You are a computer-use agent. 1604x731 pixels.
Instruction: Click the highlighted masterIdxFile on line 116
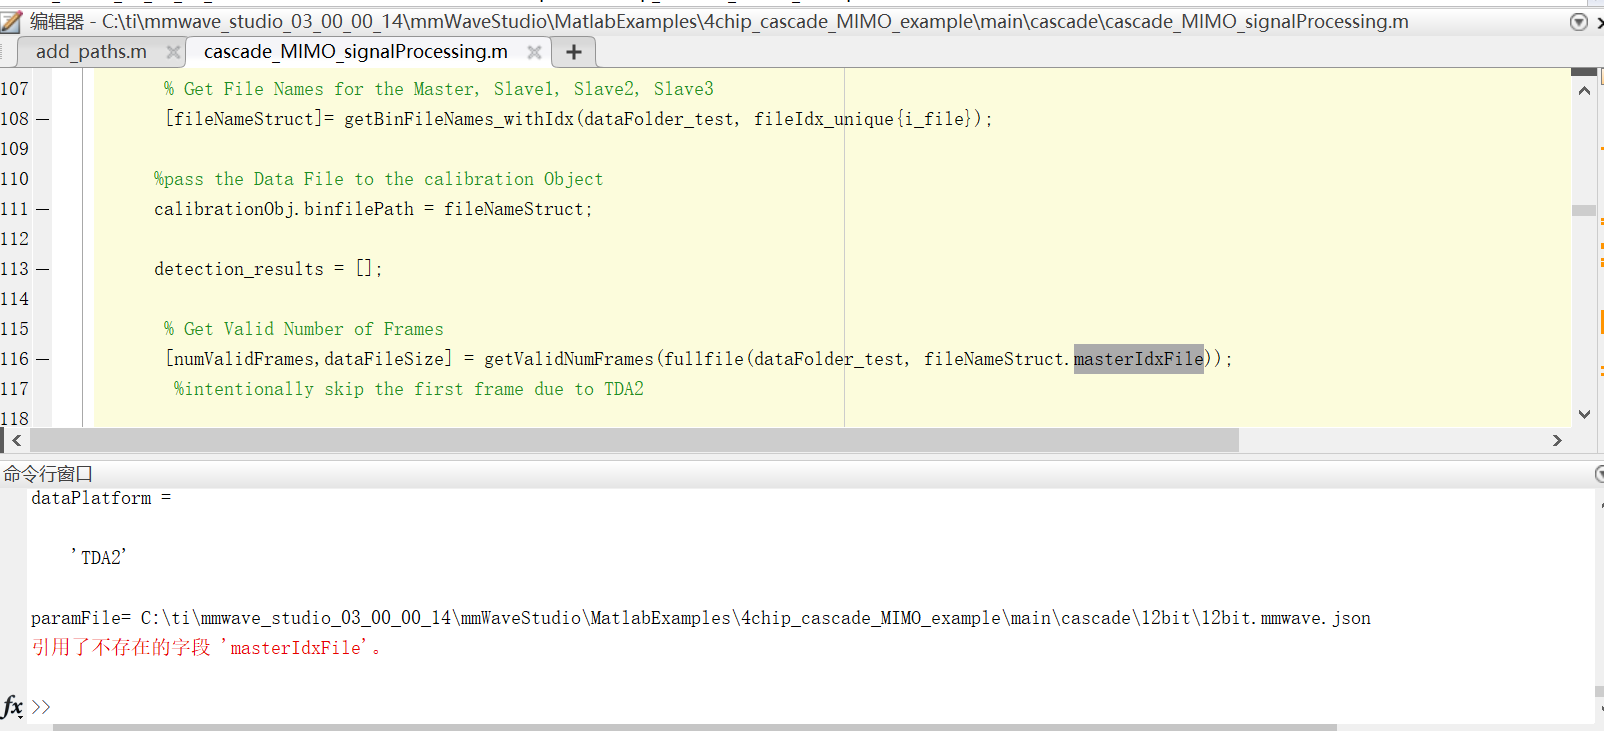(x=1139, y=359)
